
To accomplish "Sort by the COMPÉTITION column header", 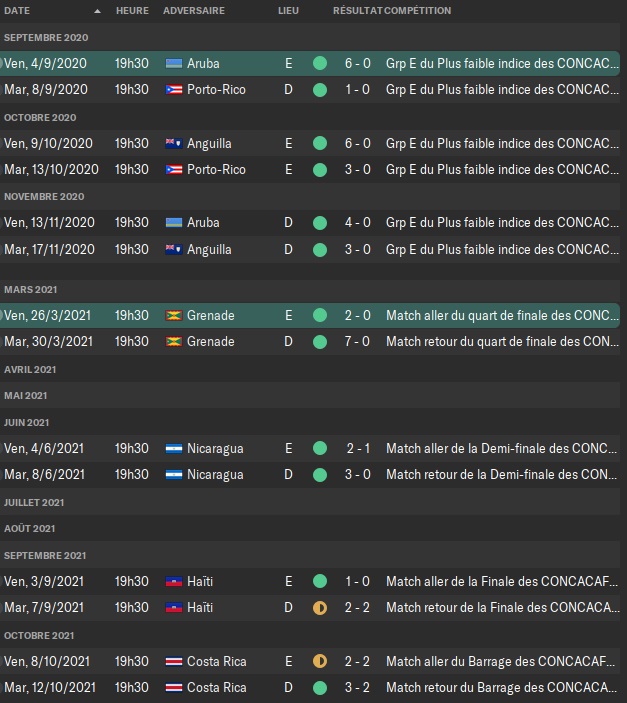I will pyautogui.click(x=418, y=10).
